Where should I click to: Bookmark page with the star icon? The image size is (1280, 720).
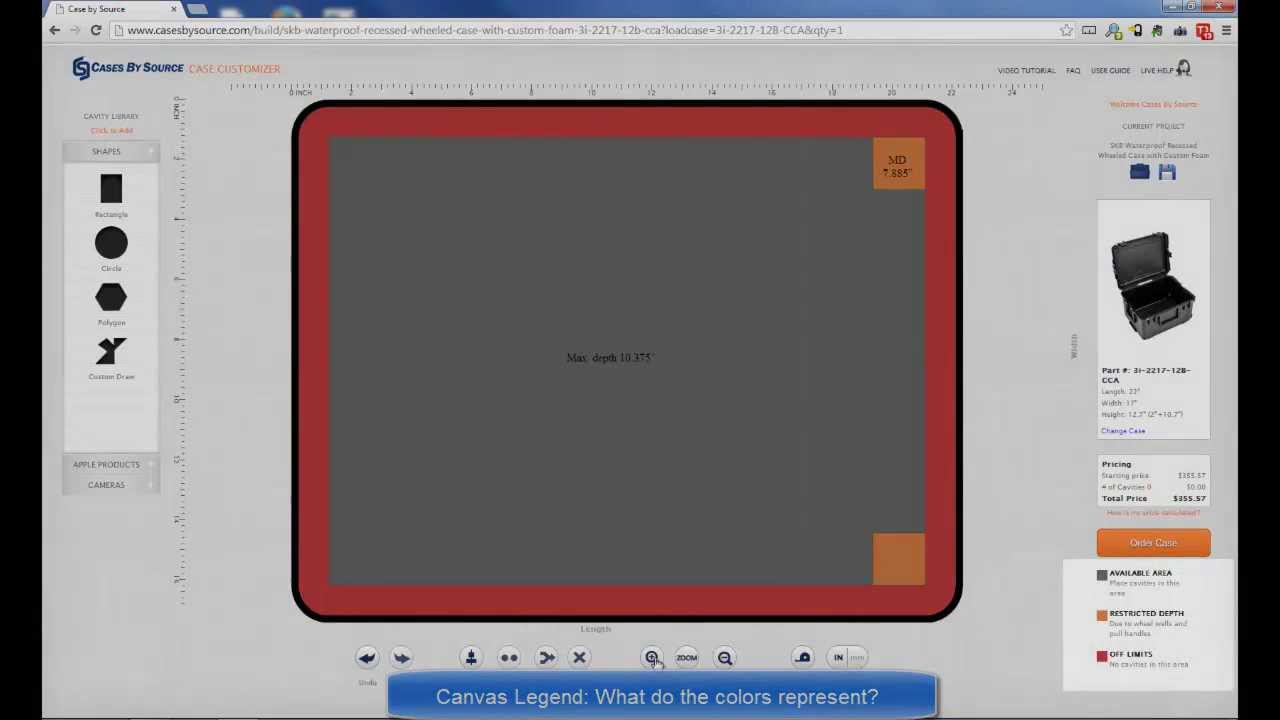[x=1066, y=30]
